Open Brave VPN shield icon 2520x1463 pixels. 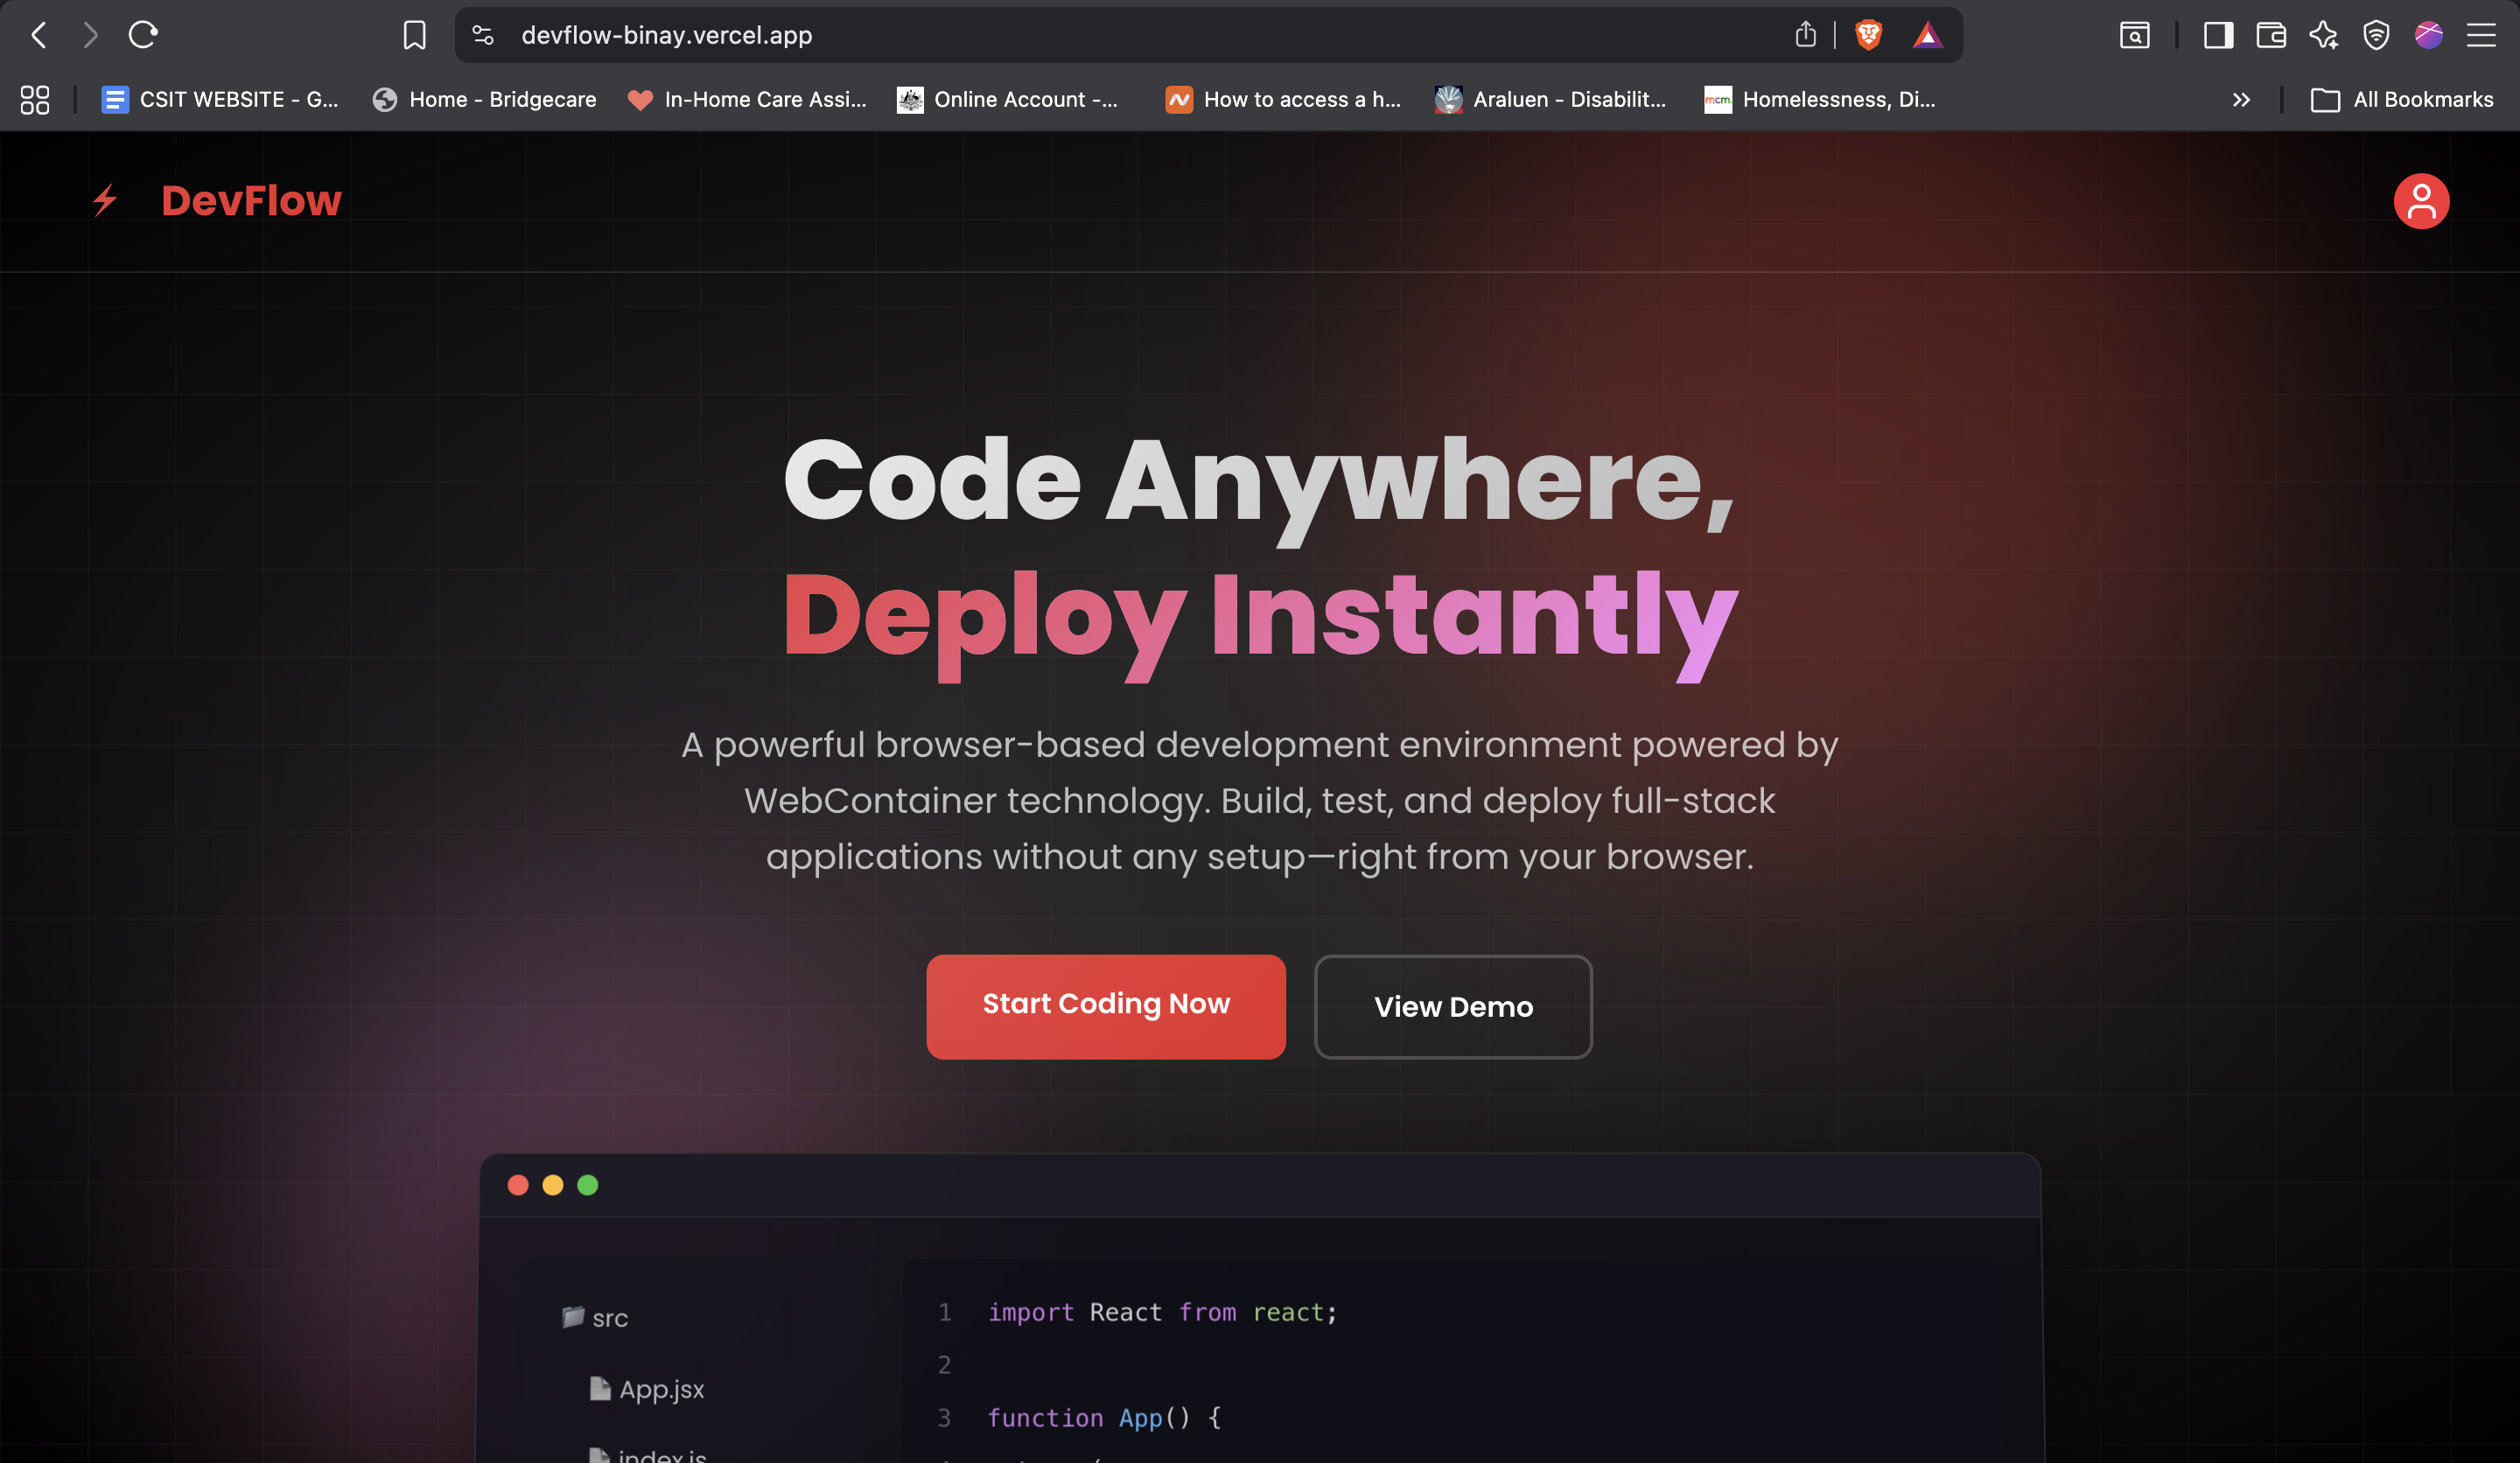pos(2376,35)
